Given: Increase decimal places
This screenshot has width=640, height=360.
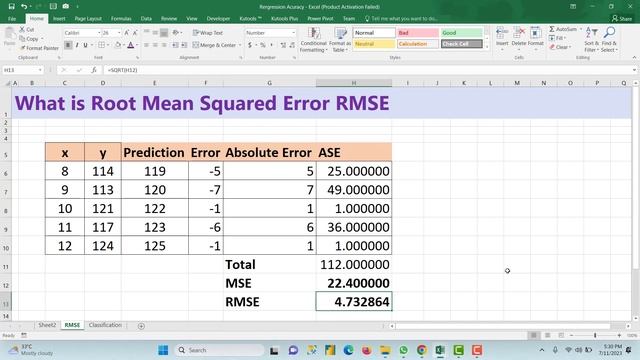Looking at the screenshot, I should point(283,45).
